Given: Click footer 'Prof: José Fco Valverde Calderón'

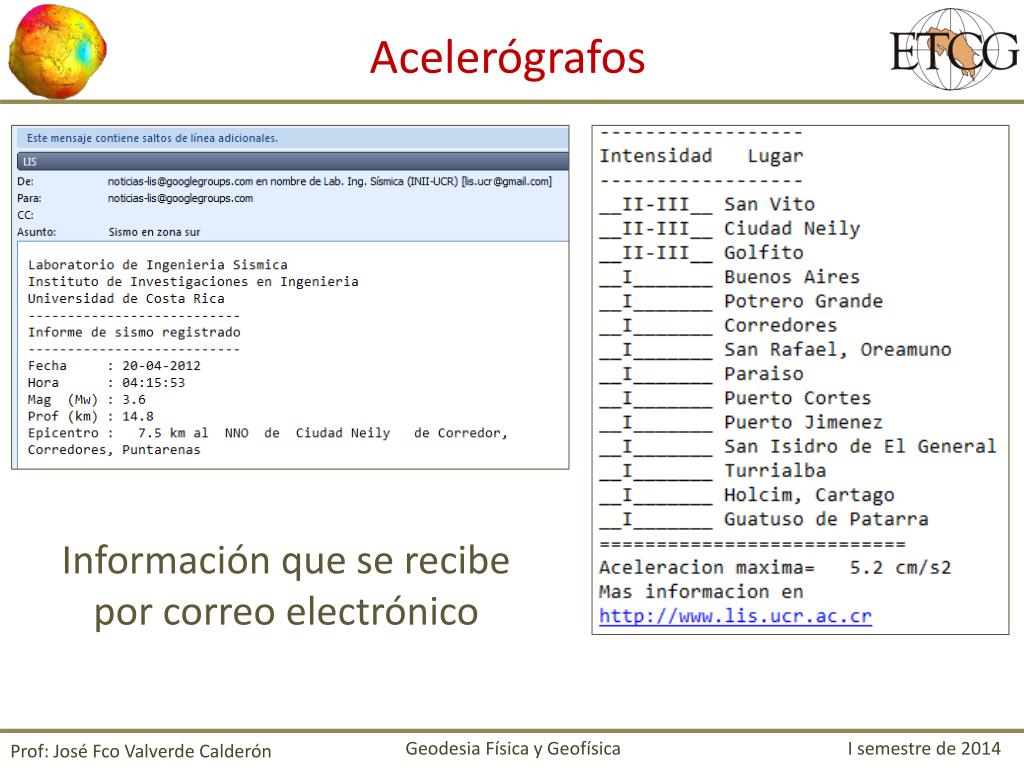Looking at the screenshot, I should [x=141, y=751].
